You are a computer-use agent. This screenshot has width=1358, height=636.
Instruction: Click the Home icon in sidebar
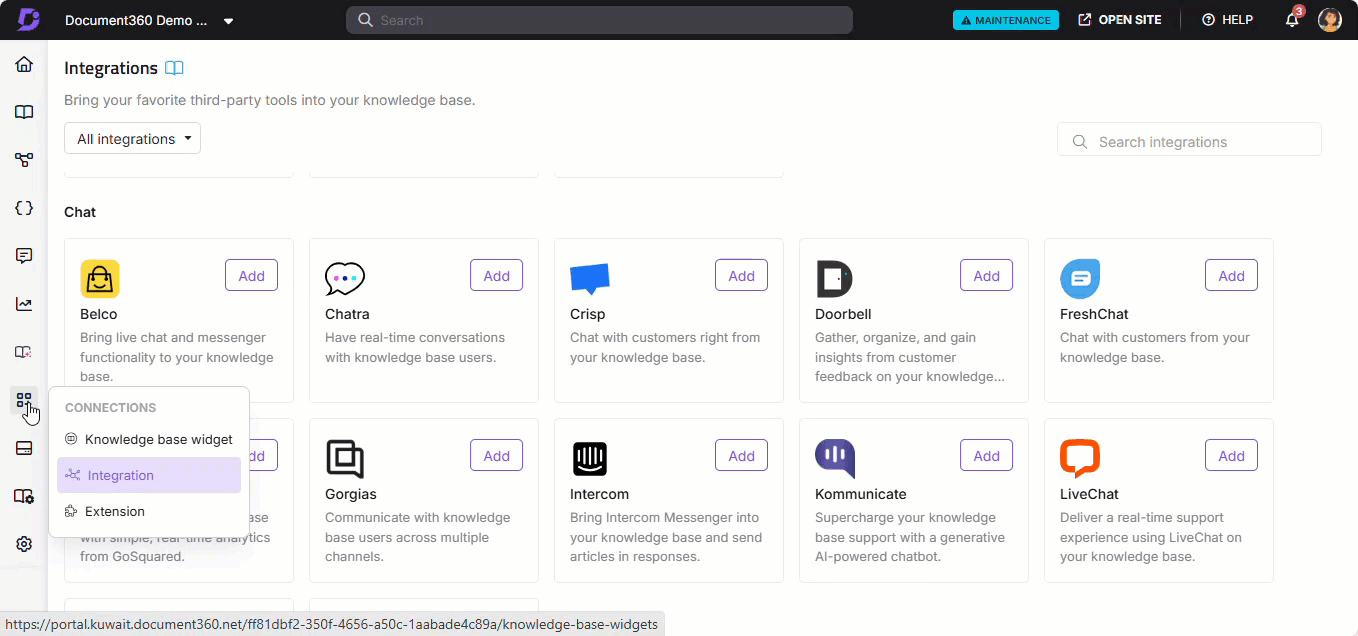(24, 65)
